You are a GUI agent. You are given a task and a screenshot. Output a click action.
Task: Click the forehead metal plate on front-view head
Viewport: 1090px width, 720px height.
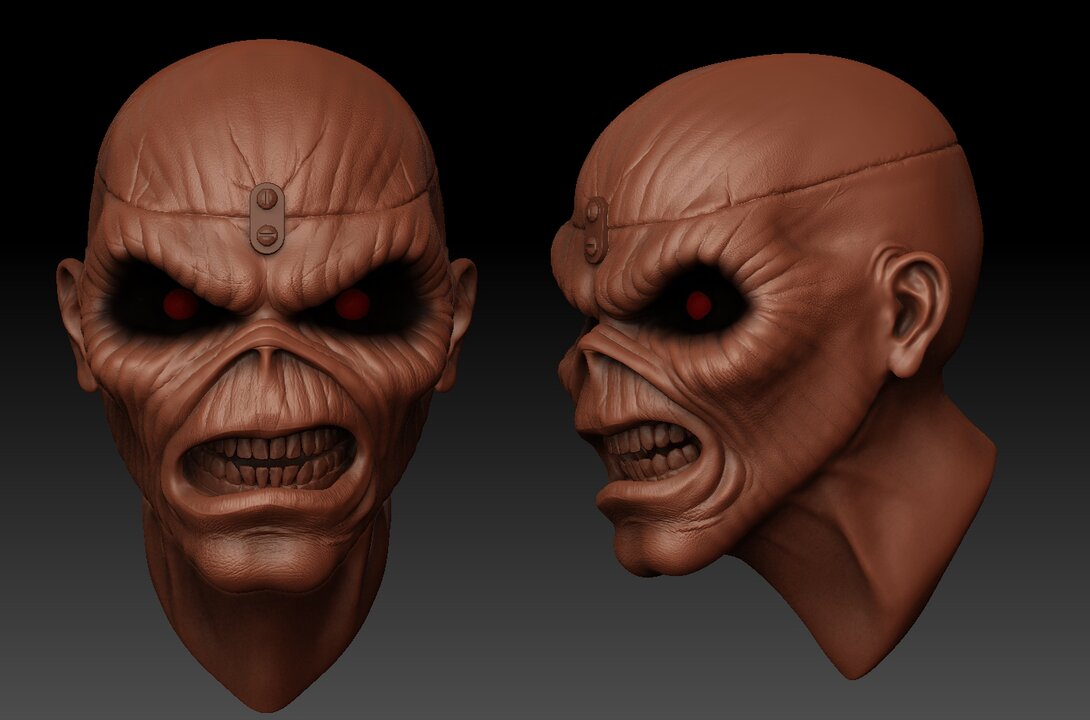click(x=267, y=218)
